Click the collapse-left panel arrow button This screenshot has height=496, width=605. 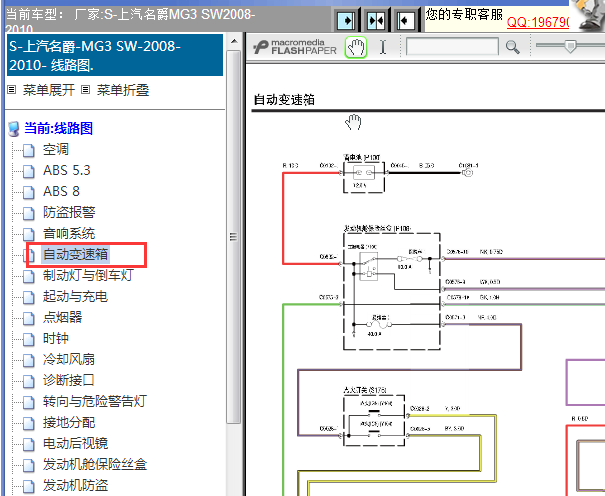[x=405, y=20]
